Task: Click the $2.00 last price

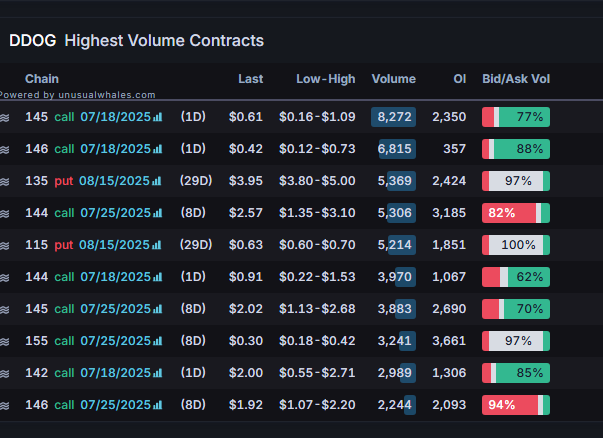Action: [246, 373]
